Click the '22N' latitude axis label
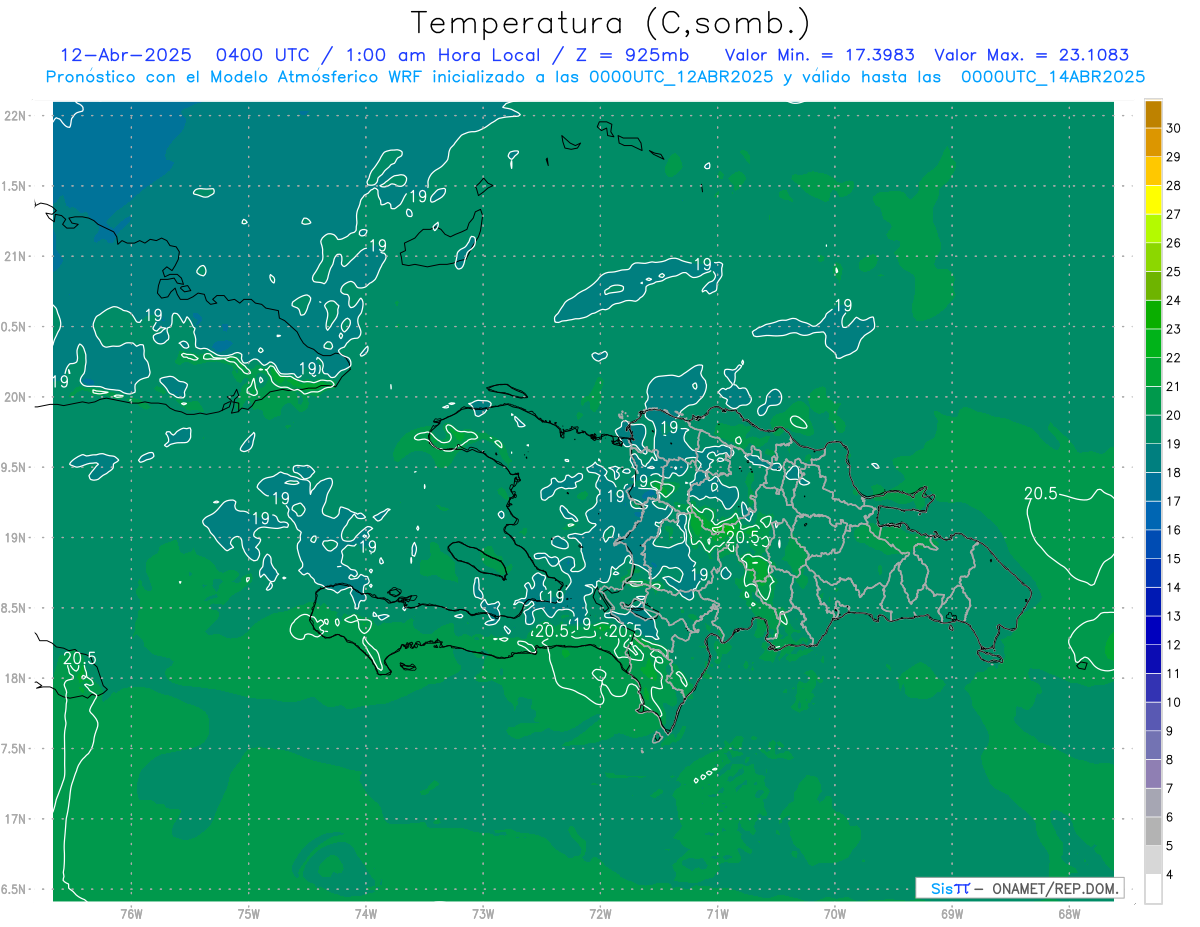 [15, 116]
